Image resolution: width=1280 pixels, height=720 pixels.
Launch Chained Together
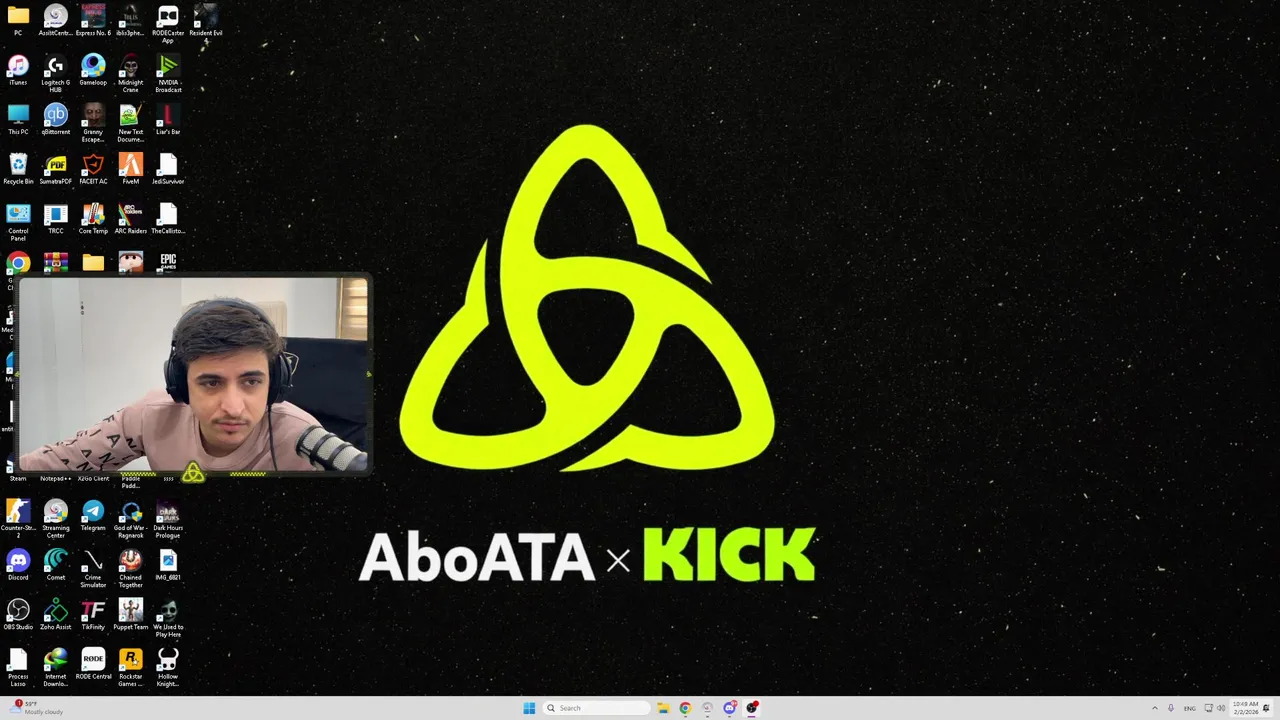pos(130,569)
